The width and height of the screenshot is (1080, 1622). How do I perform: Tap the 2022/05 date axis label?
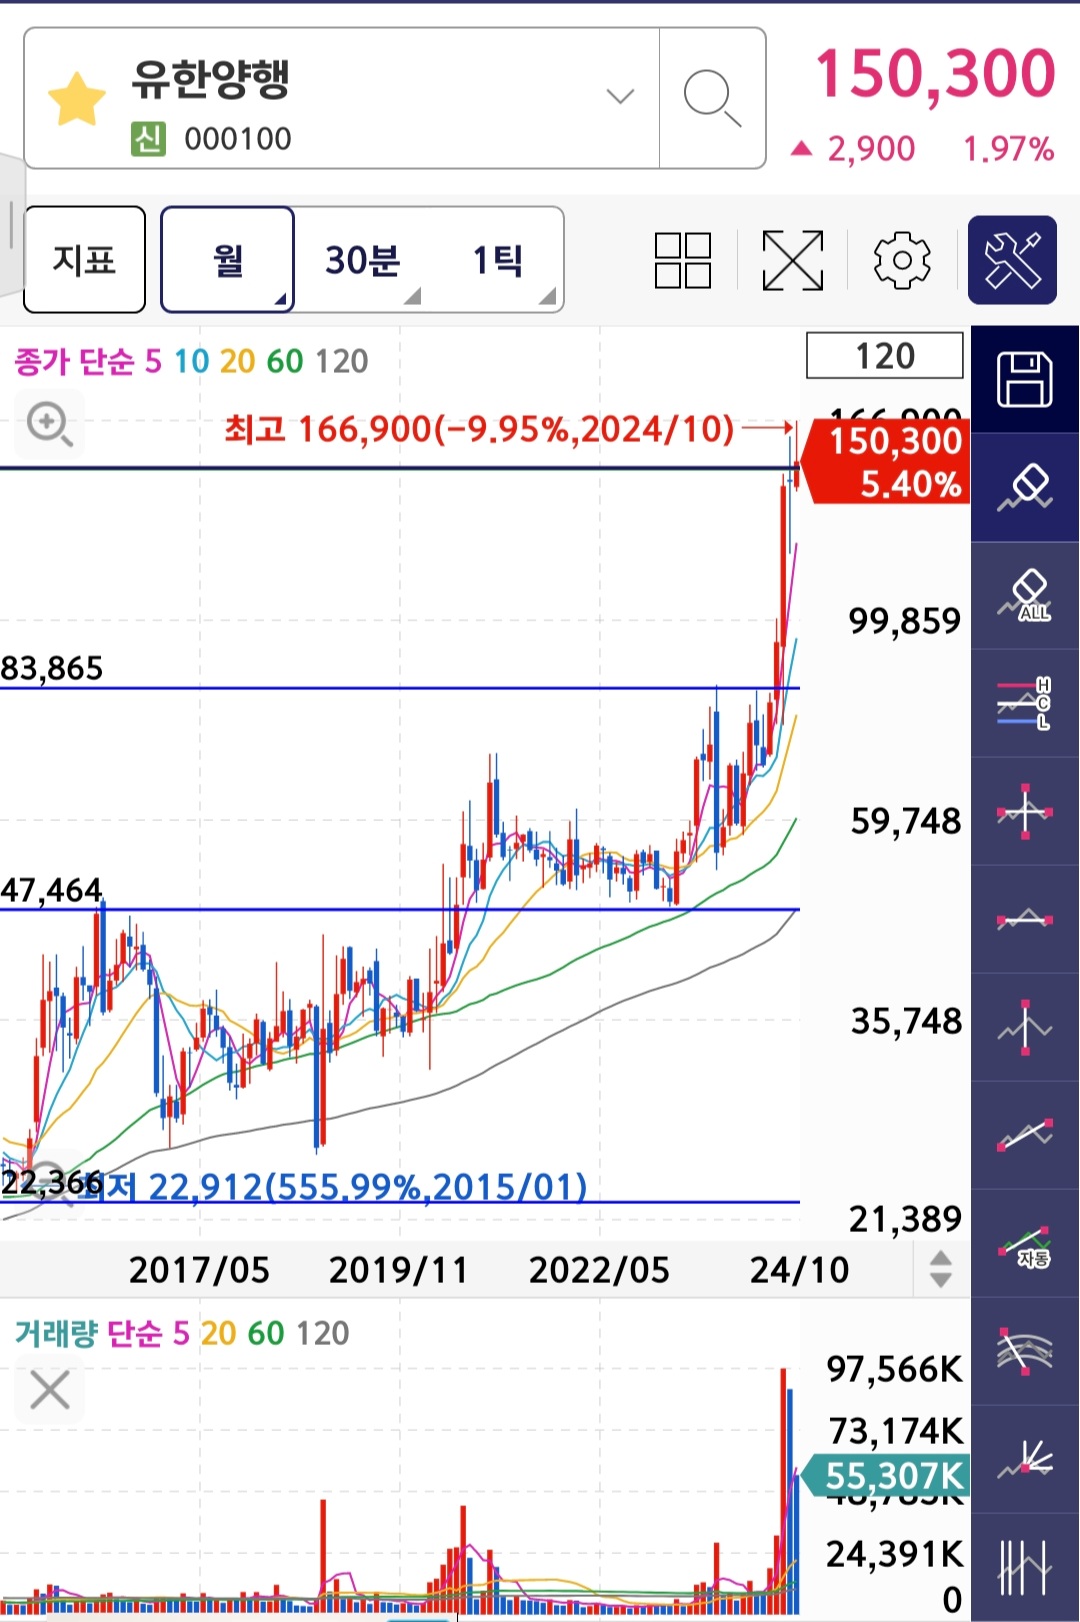[x=599, y=1270]
